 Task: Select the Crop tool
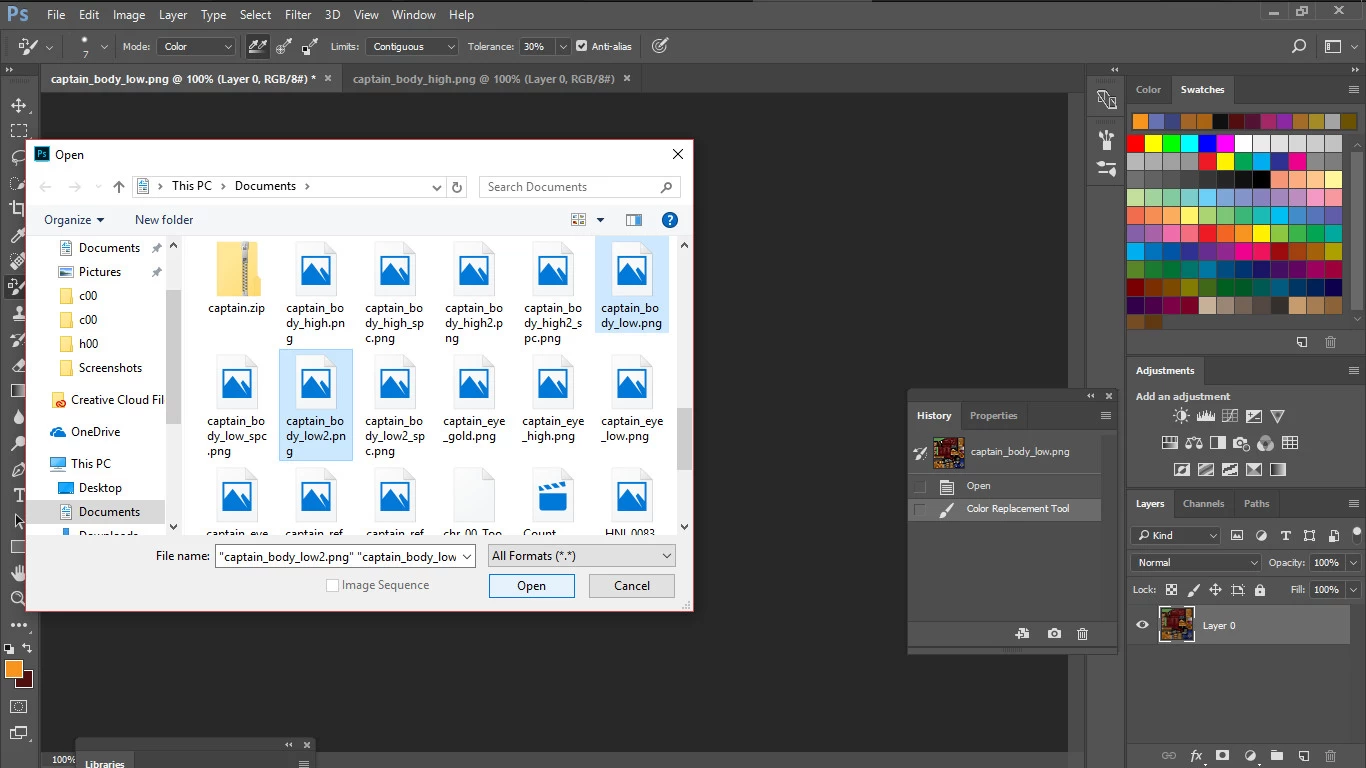pos(18,209)
